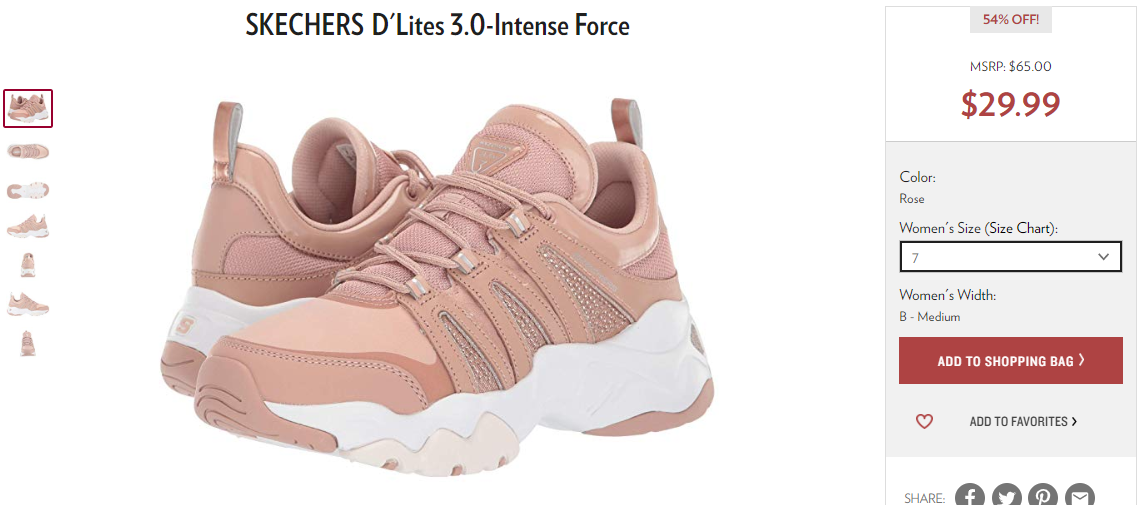The image size is (1140, 505).
Task: Click Add to Favorites link
Action: coord(1023,421)
